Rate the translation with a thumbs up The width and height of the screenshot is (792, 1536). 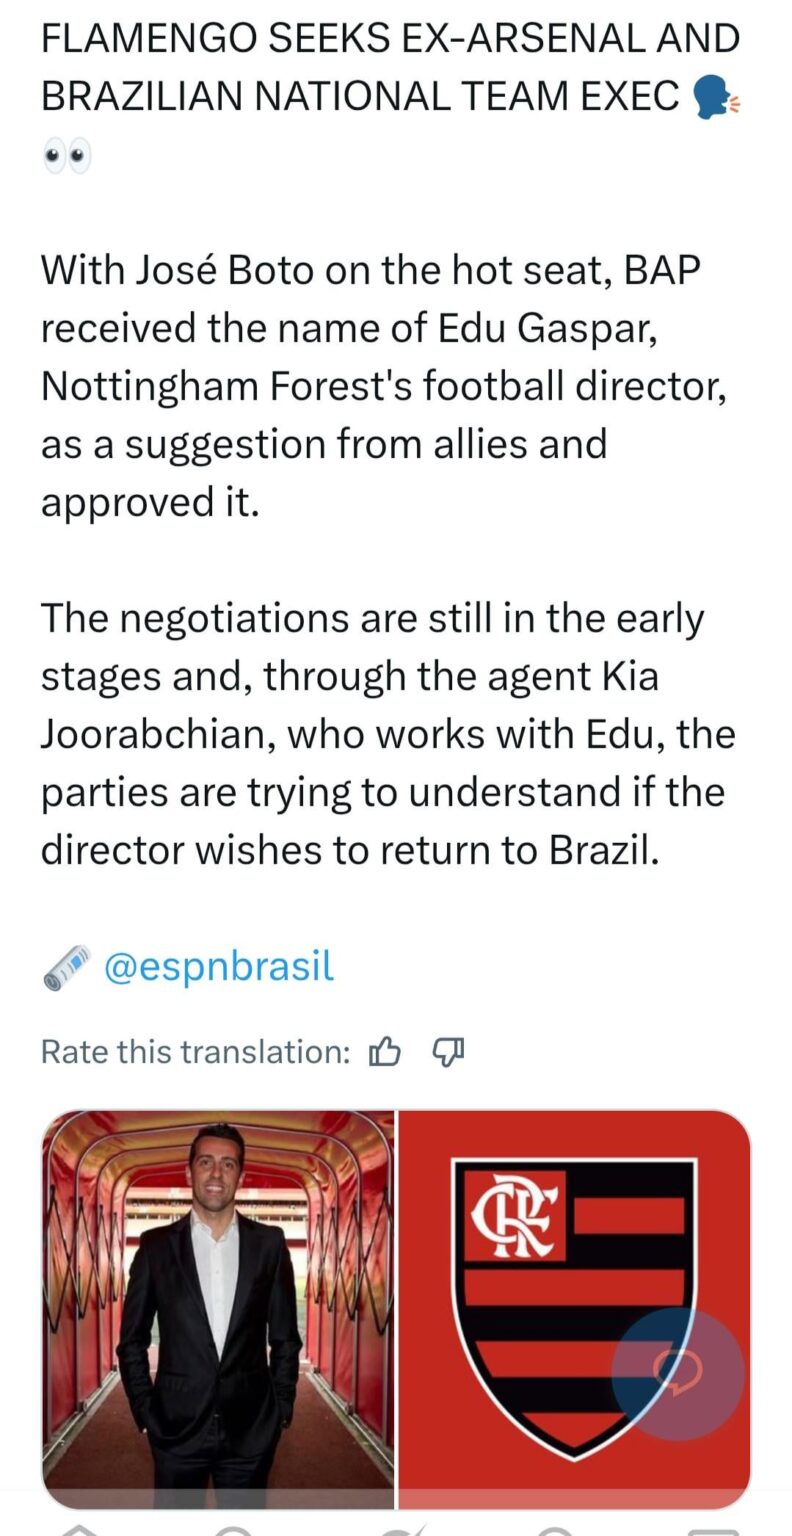[385, 1051]
